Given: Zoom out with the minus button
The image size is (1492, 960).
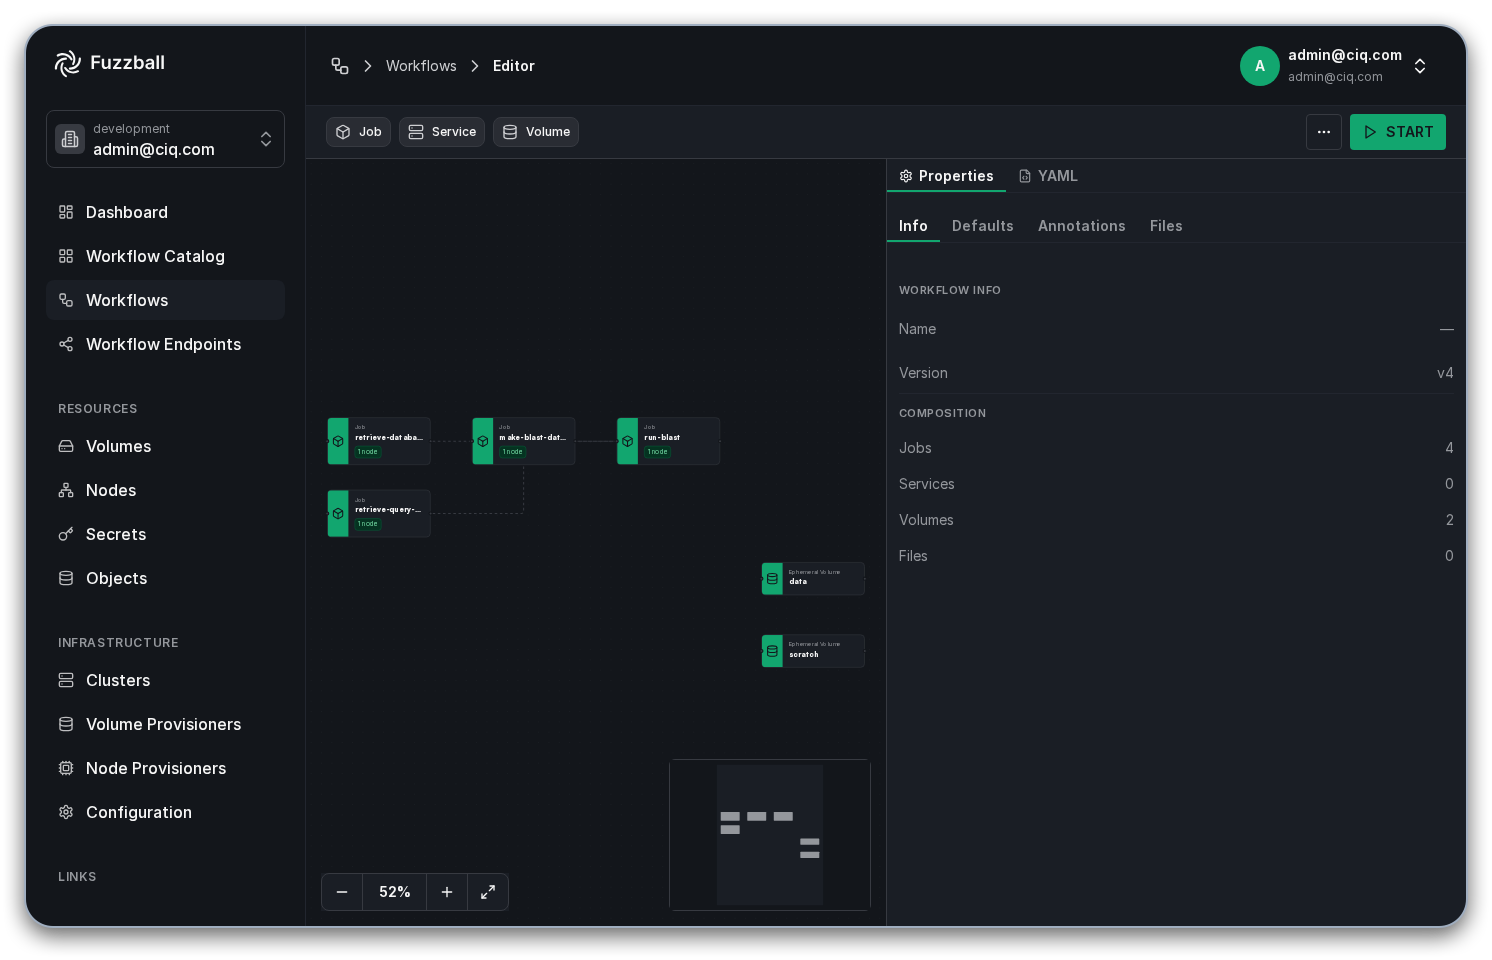Looking at the screenshot, I should point(342,892).
